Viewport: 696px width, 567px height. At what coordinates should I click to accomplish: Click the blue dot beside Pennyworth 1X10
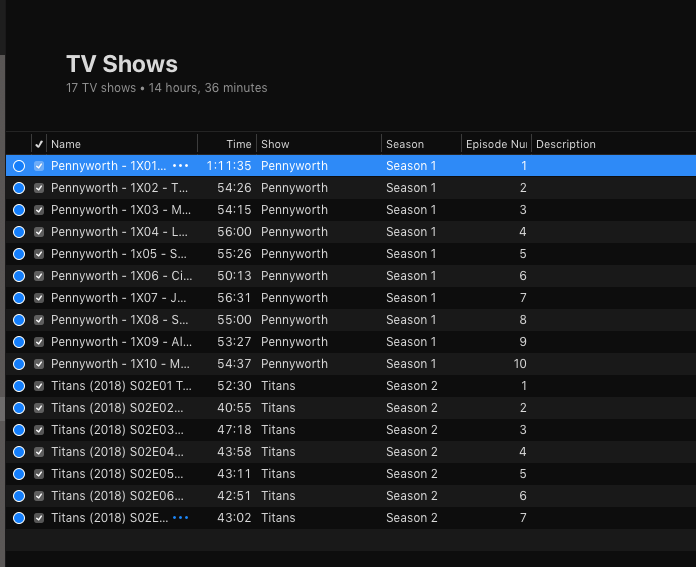pos(19,364)
